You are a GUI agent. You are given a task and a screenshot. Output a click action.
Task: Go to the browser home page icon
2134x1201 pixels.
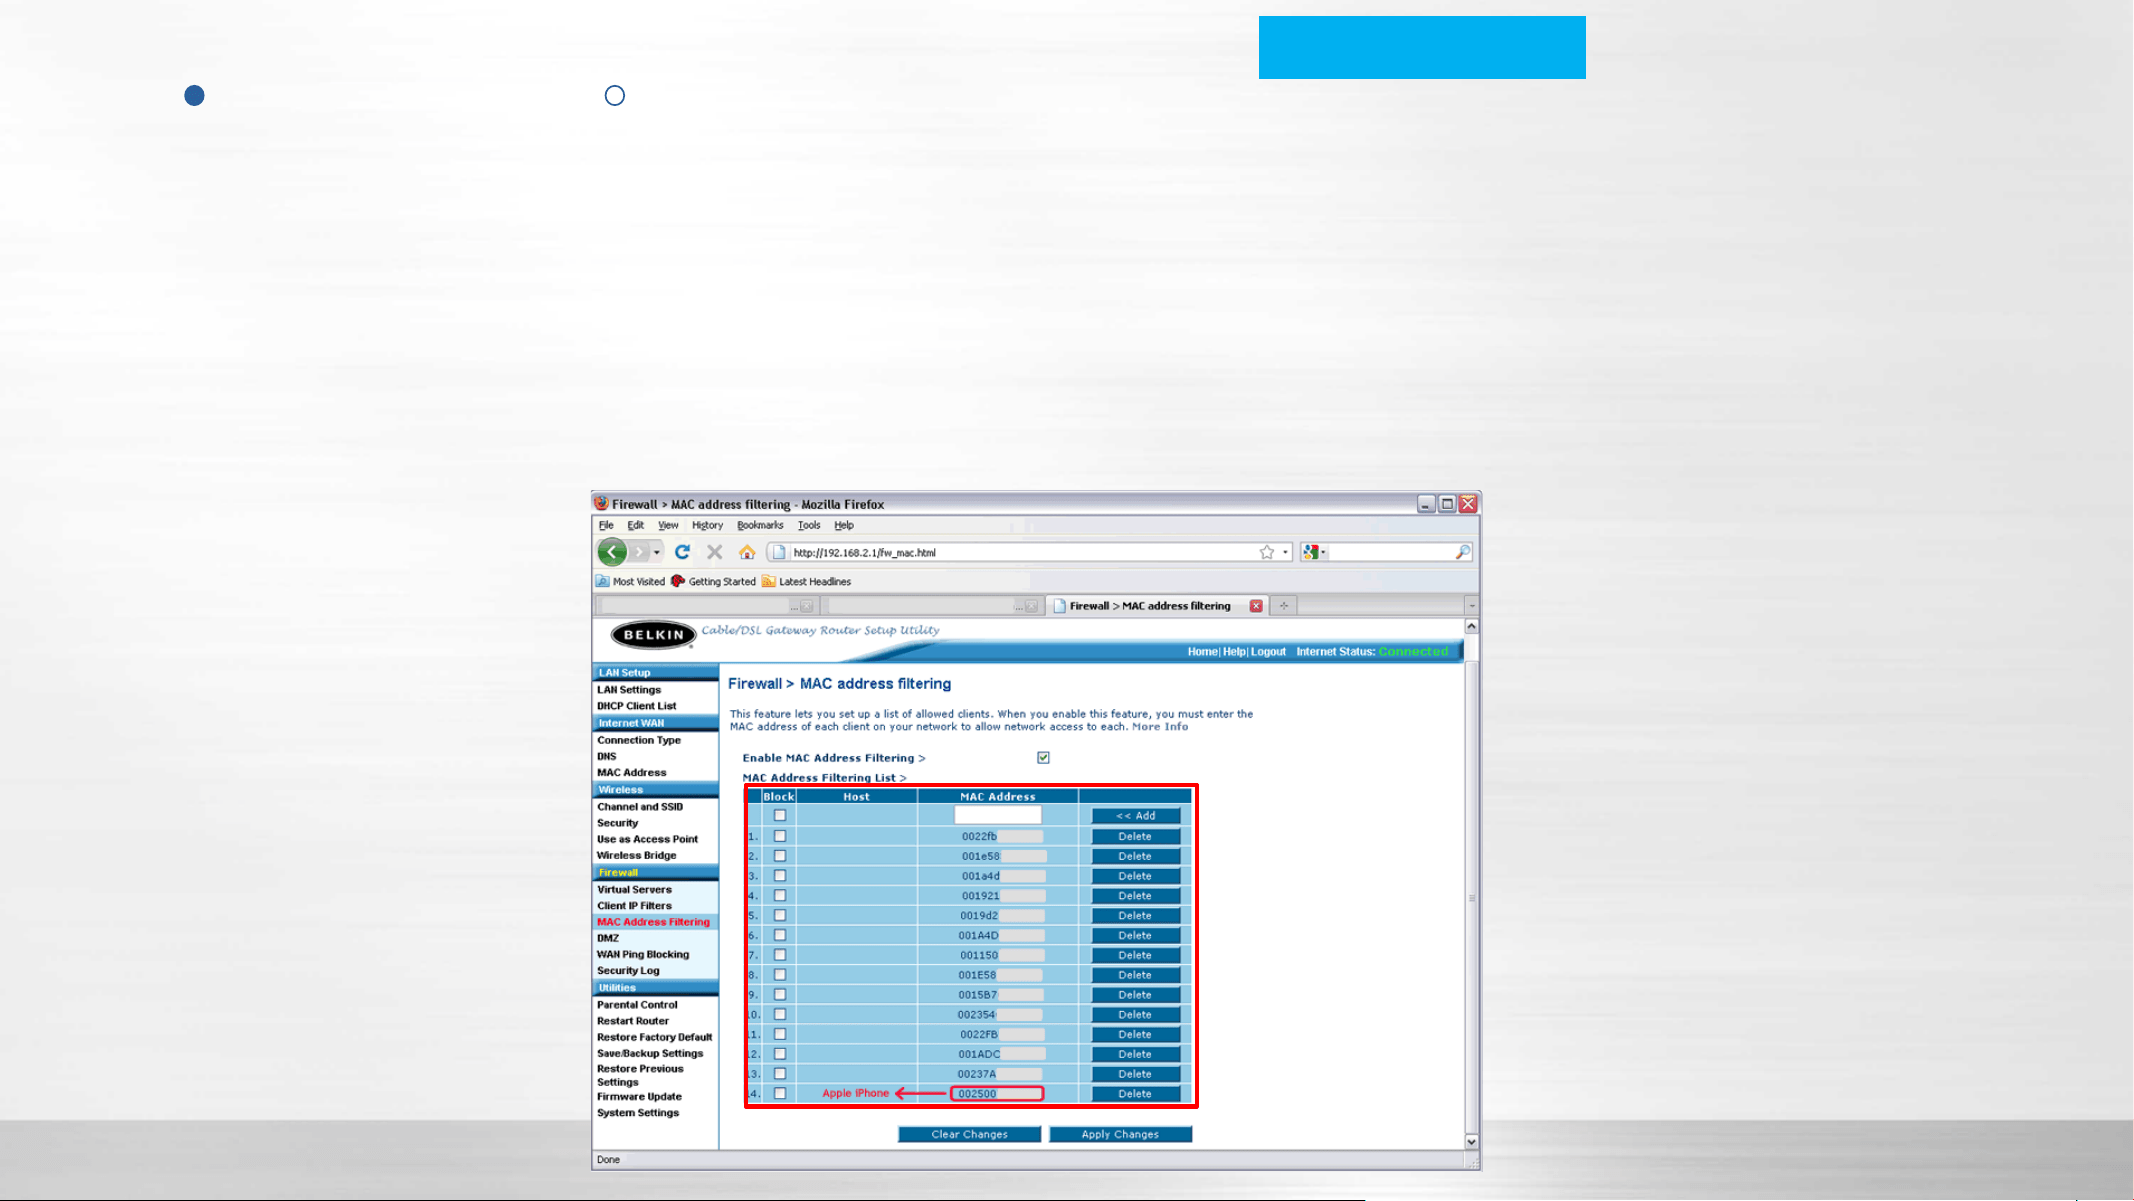(x=747, y=552)
